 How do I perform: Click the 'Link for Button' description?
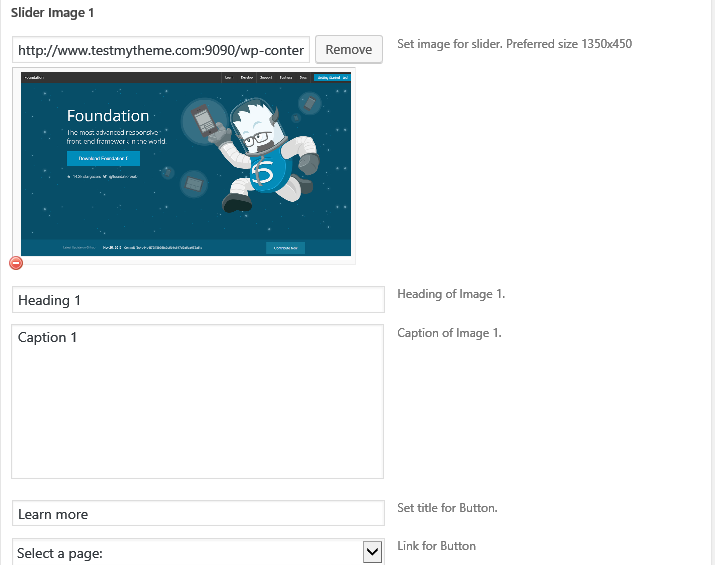point(436,546)
